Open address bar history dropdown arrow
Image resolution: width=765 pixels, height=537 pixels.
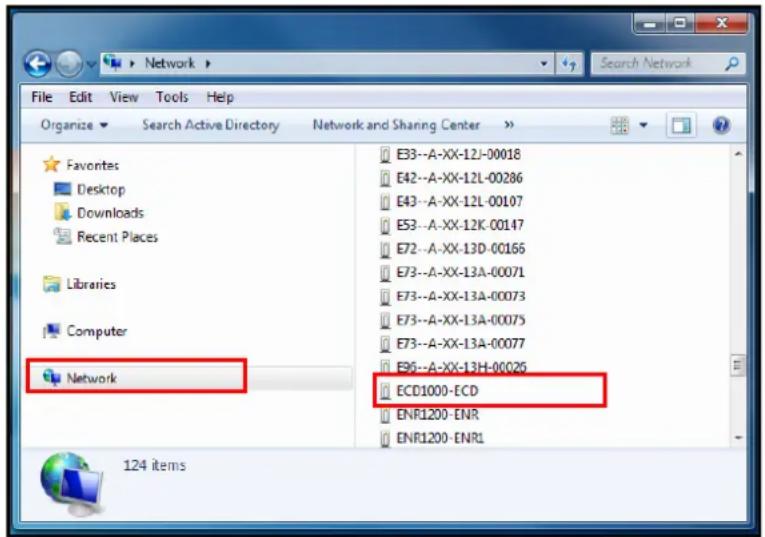point(544,63)
